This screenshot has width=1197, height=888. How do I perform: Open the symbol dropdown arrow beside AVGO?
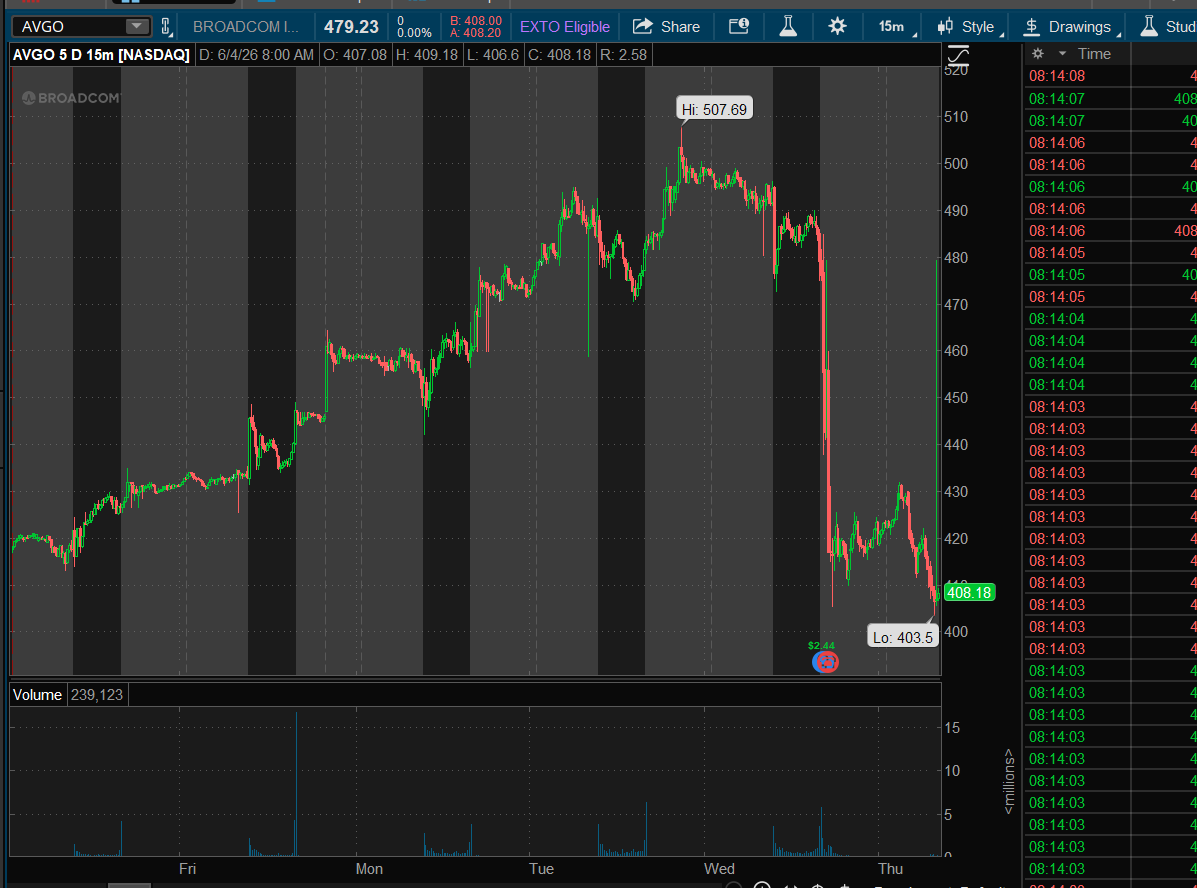point(137,27)
